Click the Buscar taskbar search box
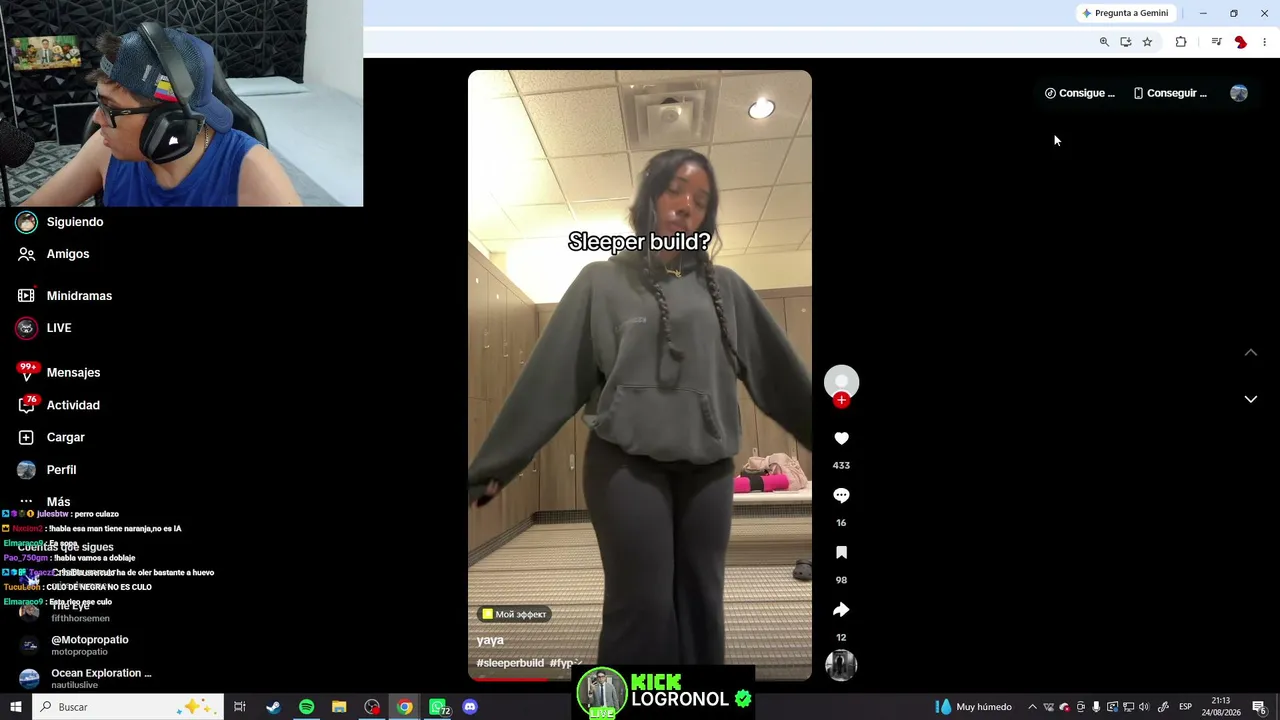The height and width of the screenshot is (720, 1280). [x=128, y=707]
